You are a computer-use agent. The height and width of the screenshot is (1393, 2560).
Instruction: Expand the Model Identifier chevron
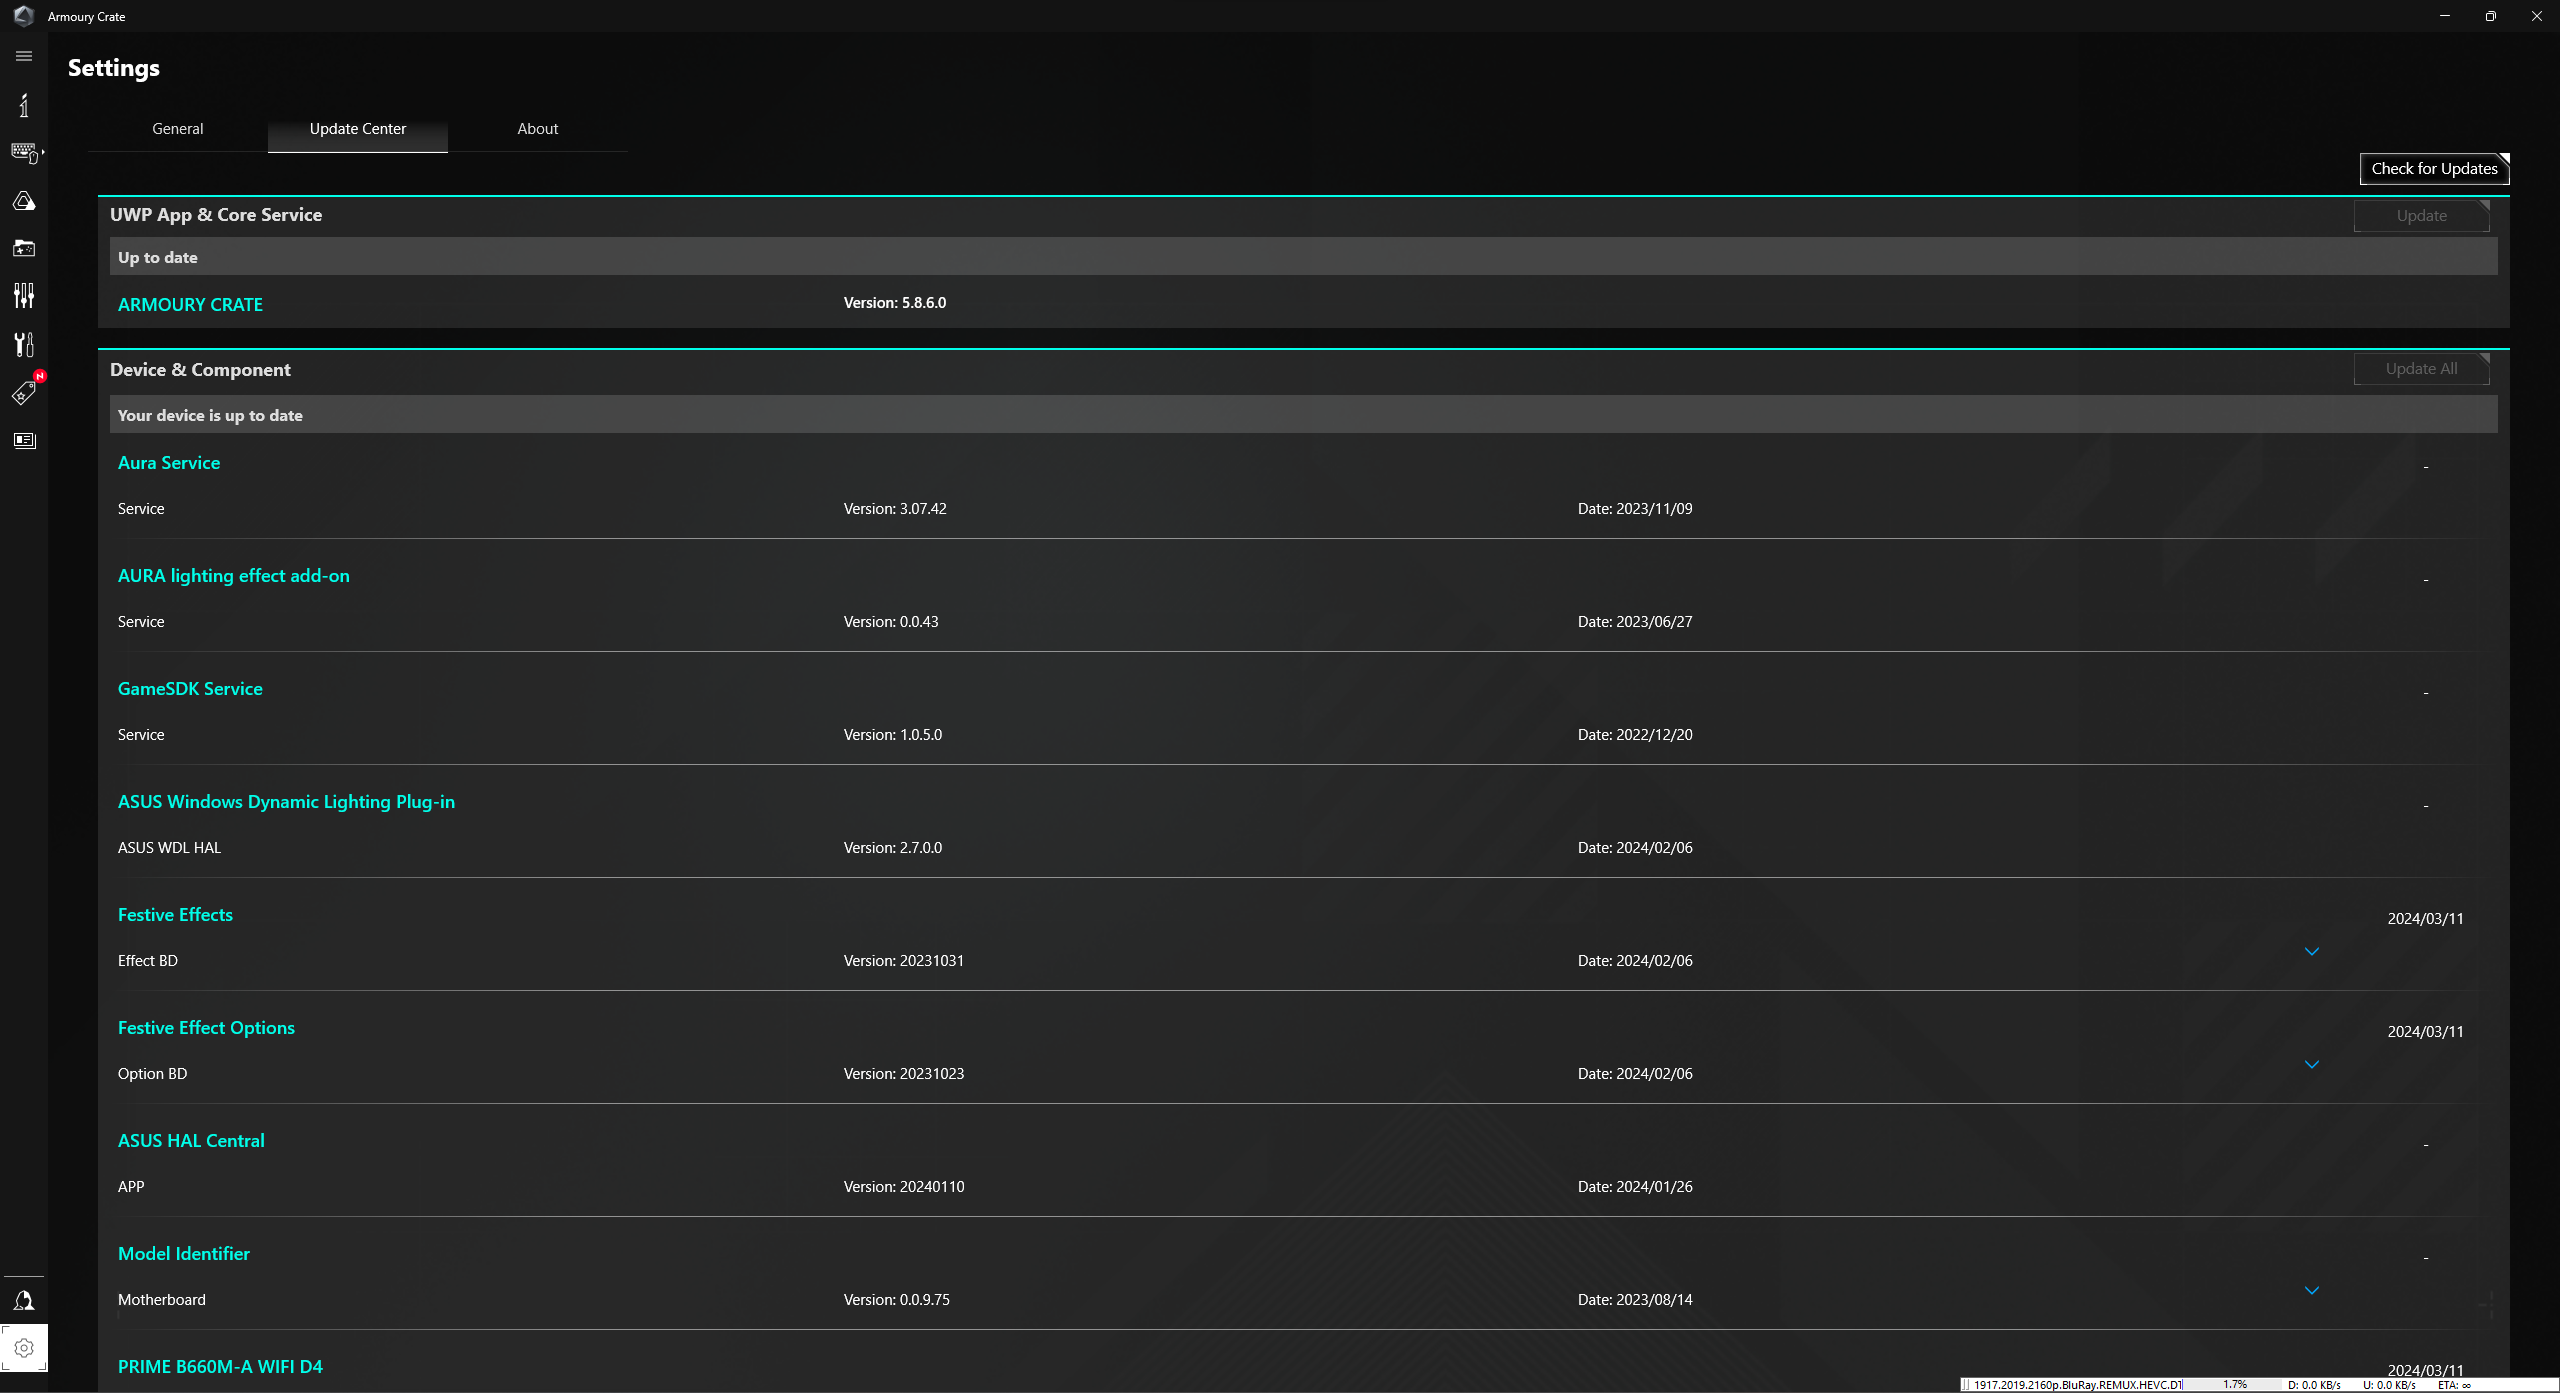pyautogui.click(x=2312, y=1290)
